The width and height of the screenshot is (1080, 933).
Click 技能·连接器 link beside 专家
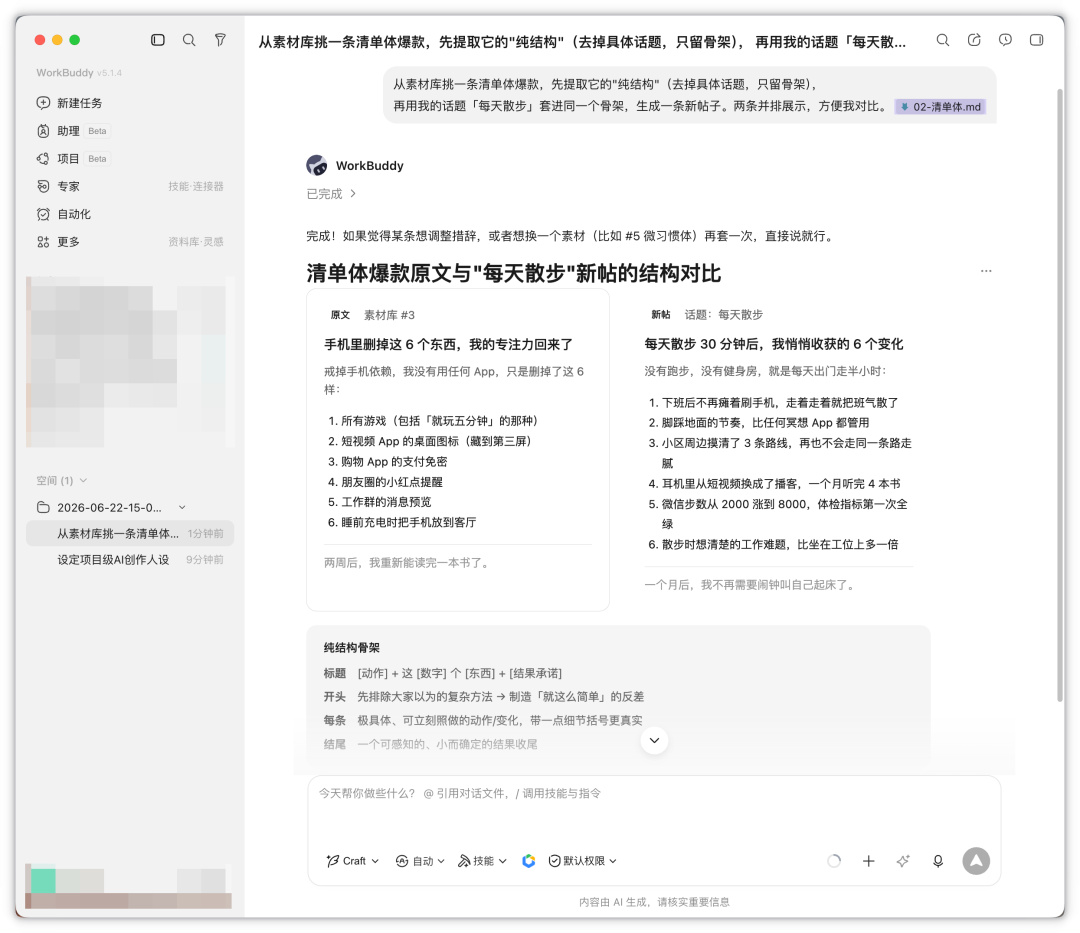coord(196,186)
